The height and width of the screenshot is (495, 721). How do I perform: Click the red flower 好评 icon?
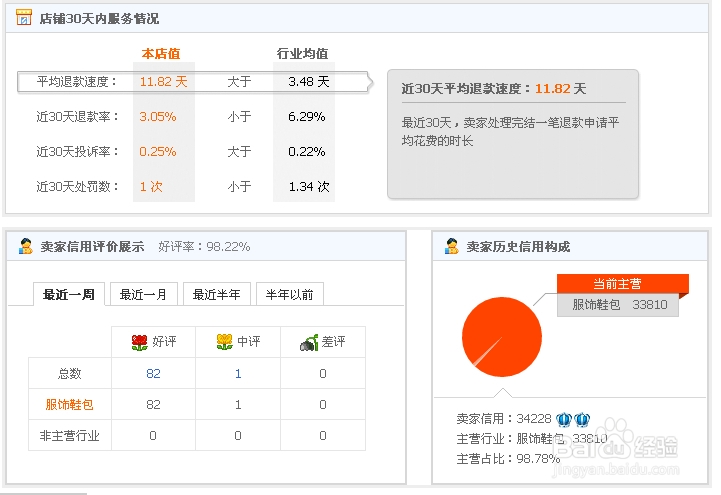(x=139, y=342)
